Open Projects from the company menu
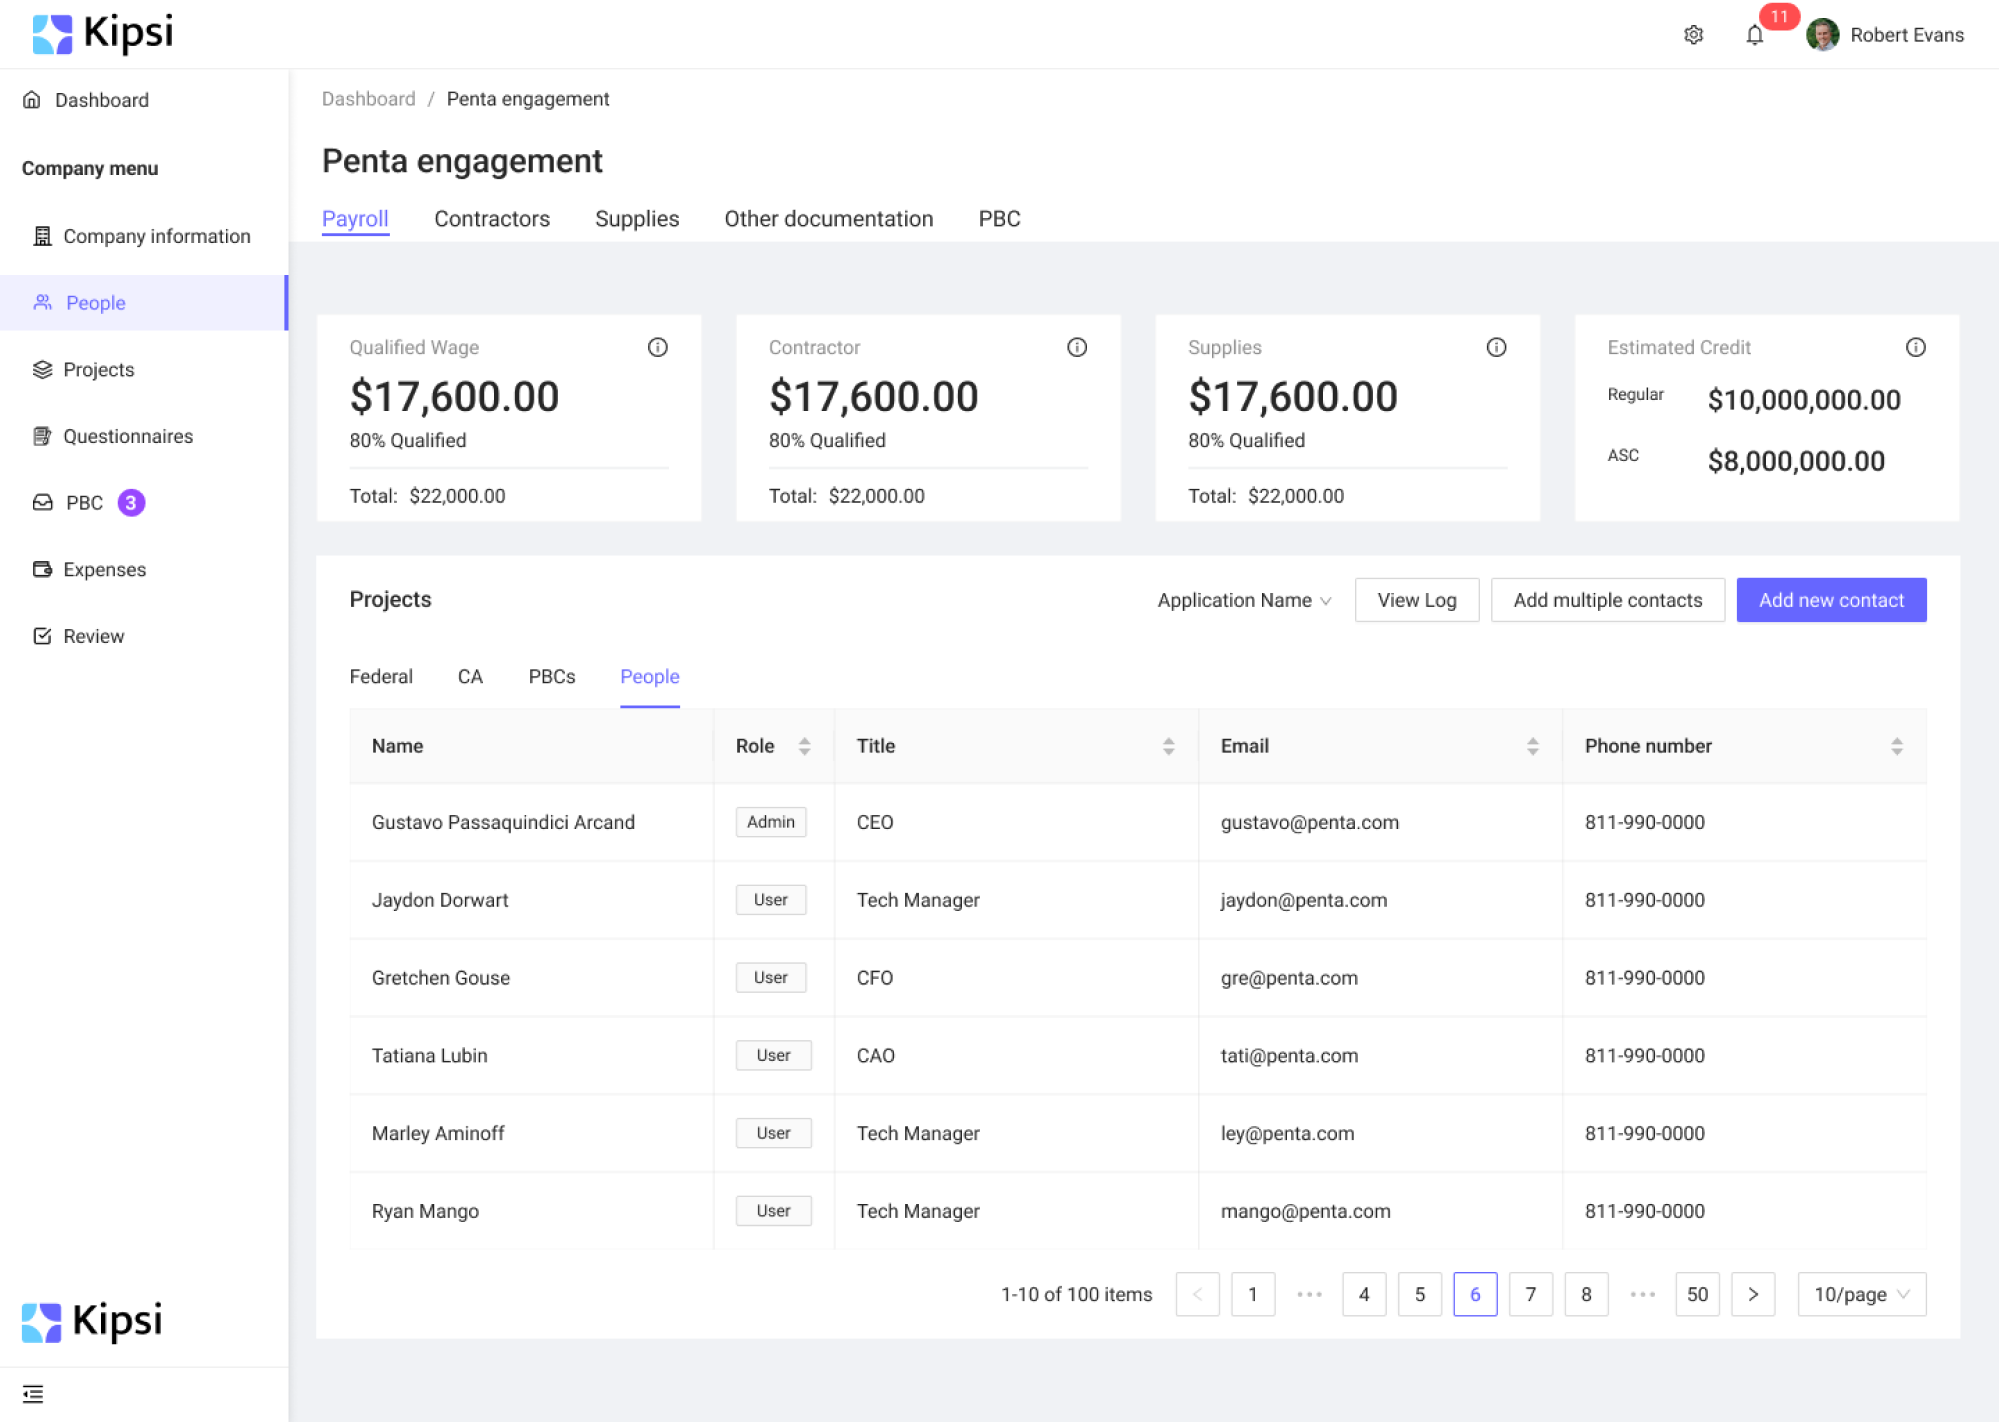Image resolution: width=1999 pixels, height=1422 pixels. (x=98, y=369)
